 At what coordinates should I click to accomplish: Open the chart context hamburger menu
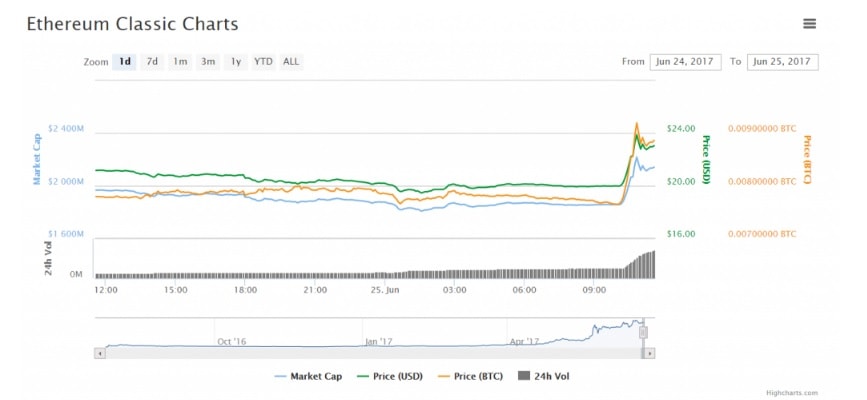click(x=809, y=24)
